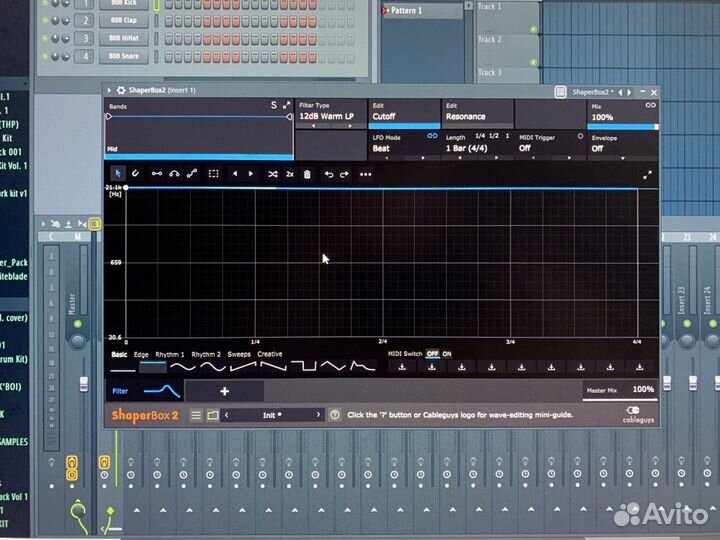Choose the ramp-up saw wave preset
Screen dimensions: 720x540
pos(243,366)
